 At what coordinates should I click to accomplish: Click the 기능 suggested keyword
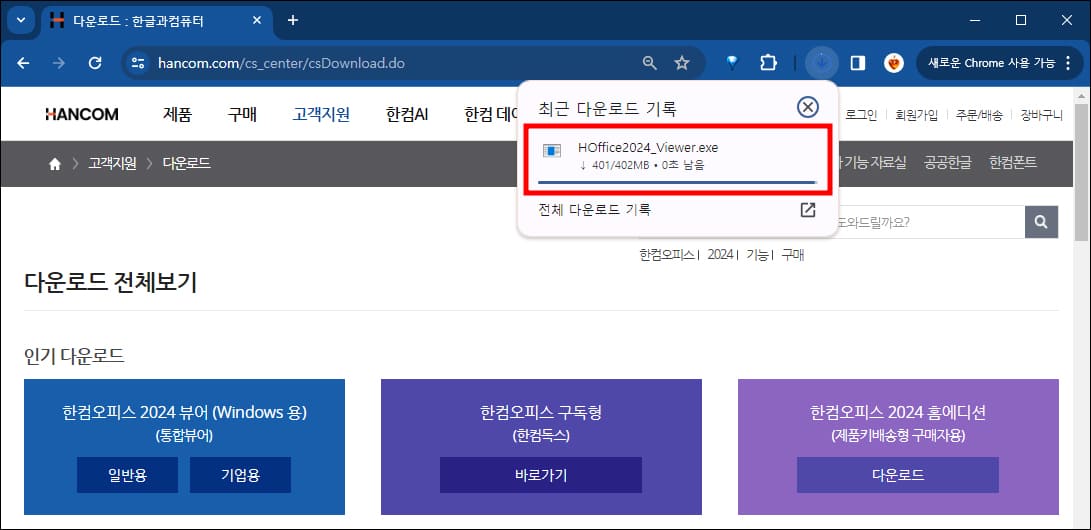757,255
